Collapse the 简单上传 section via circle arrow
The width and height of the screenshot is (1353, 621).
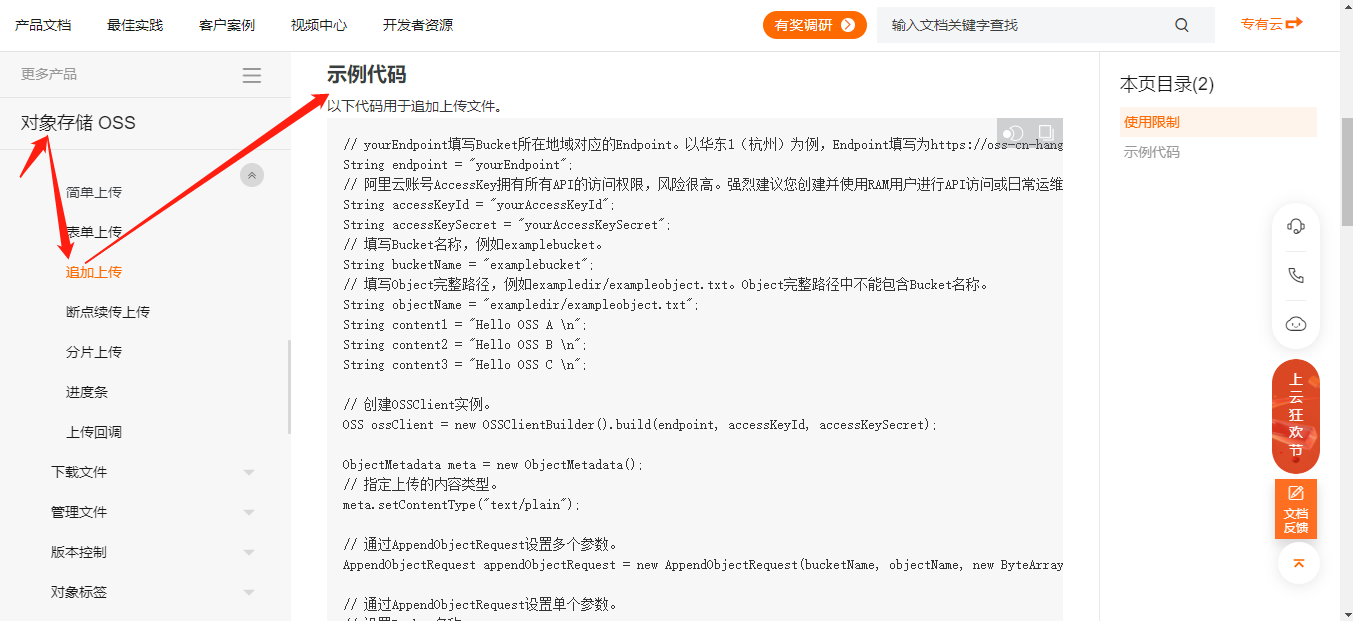pyautogui.click(x=251, y=174)
